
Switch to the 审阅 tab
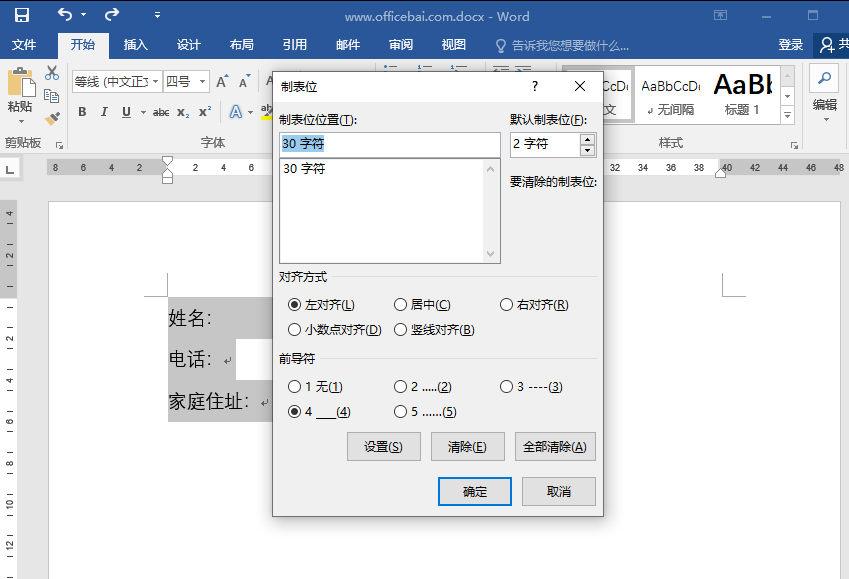tap(401, 45)
